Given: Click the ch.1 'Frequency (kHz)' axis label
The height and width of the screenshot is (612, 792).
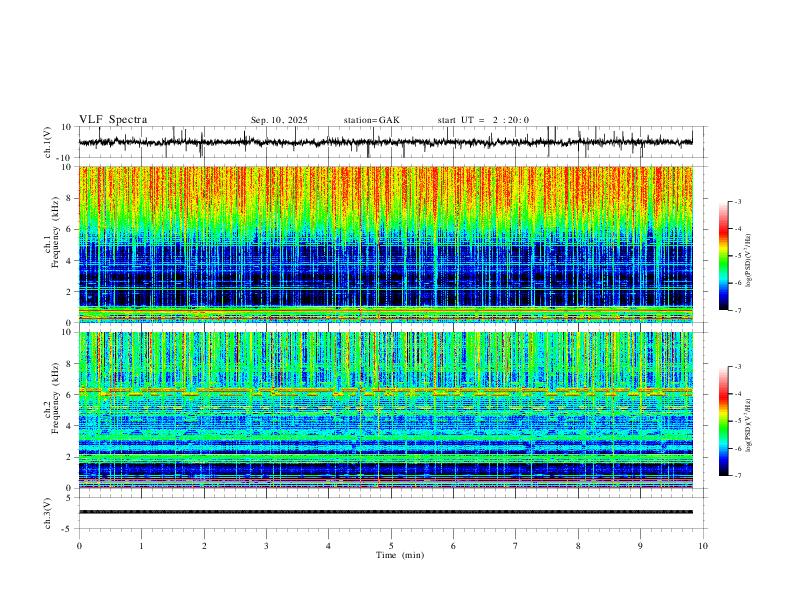Looking at the screenshot, I should pyautogui.click(x=55, y=232).
